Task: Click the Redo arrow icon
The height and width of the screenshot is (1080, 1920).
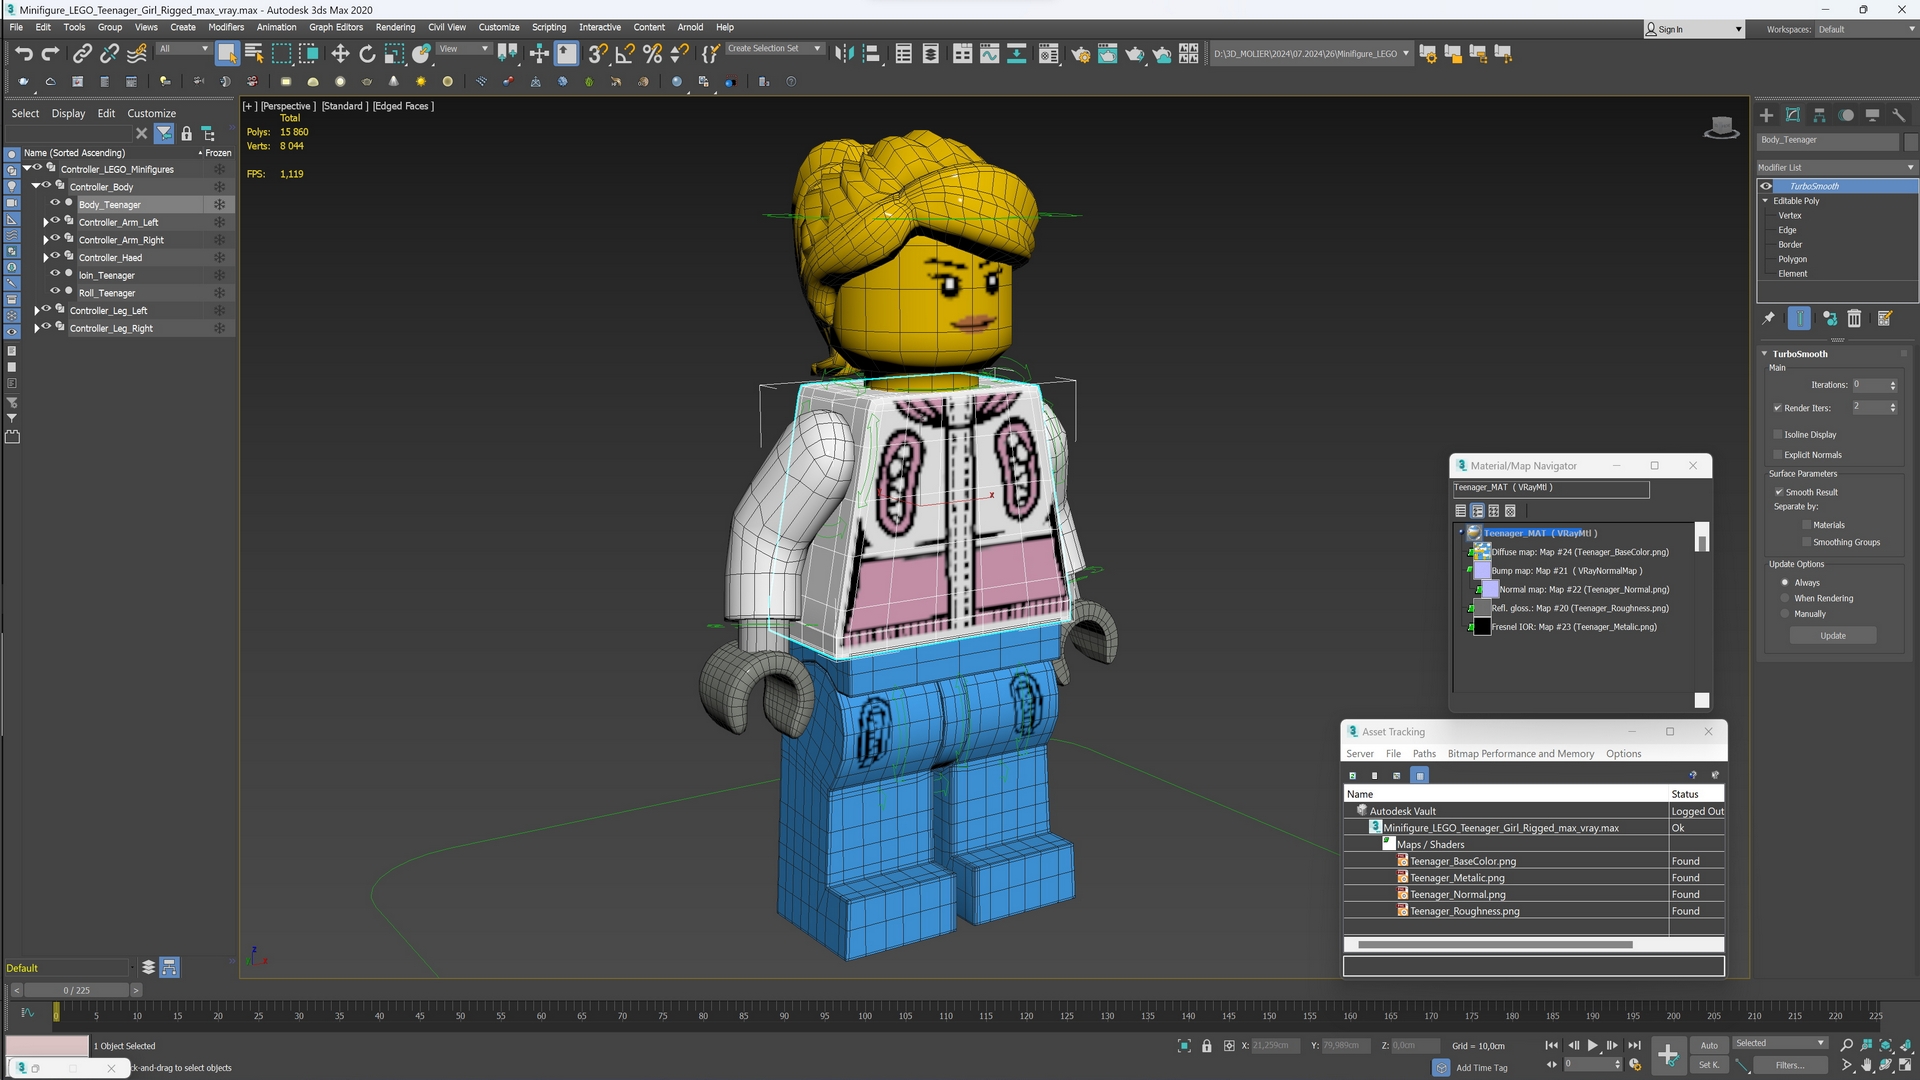Action: (50, 54)
